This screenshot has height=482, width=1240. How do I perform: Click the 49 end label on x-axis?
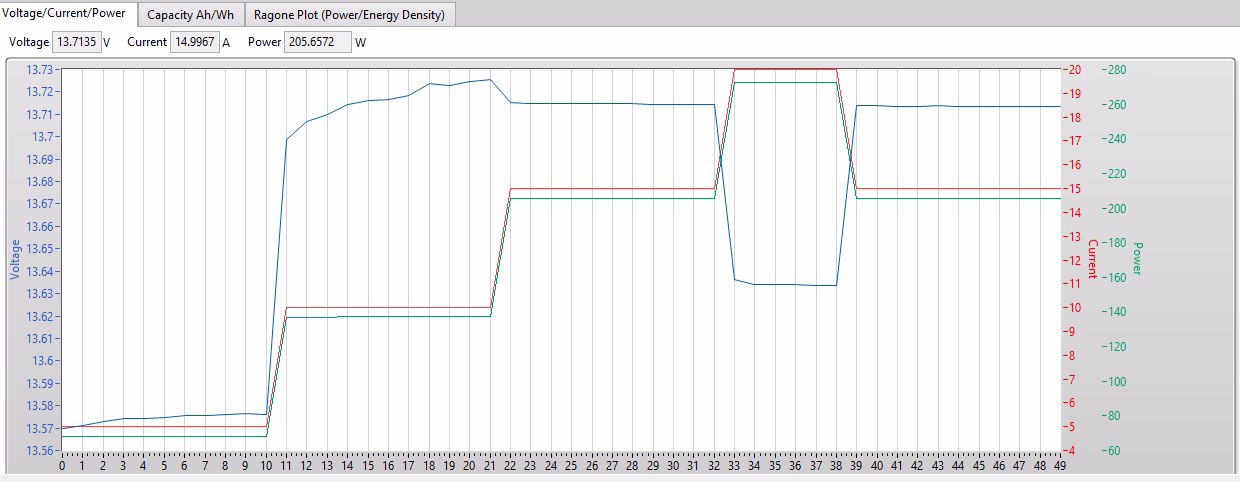pyautogui.click(x=1060, y=466)
